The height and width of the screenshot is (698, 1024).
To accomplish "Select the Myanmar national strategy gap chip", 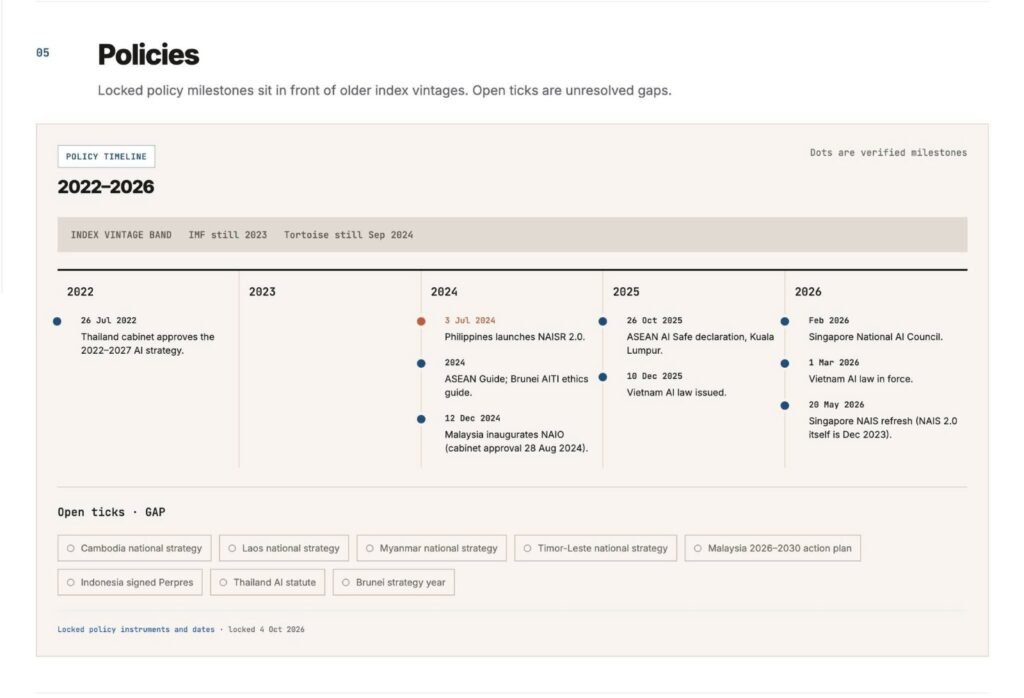I will [x=432, y=548].
